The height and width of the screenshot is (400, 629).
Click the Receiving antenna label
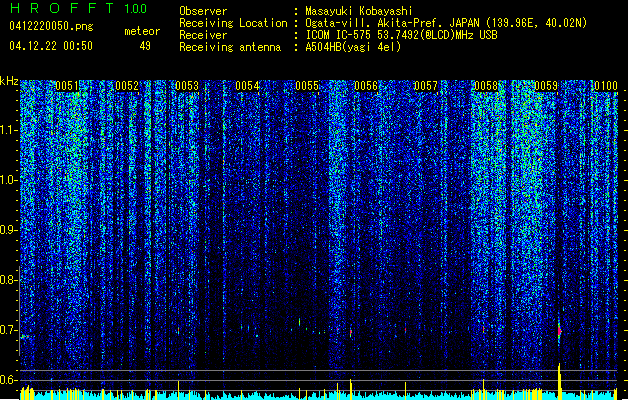[x=230, y=47]
